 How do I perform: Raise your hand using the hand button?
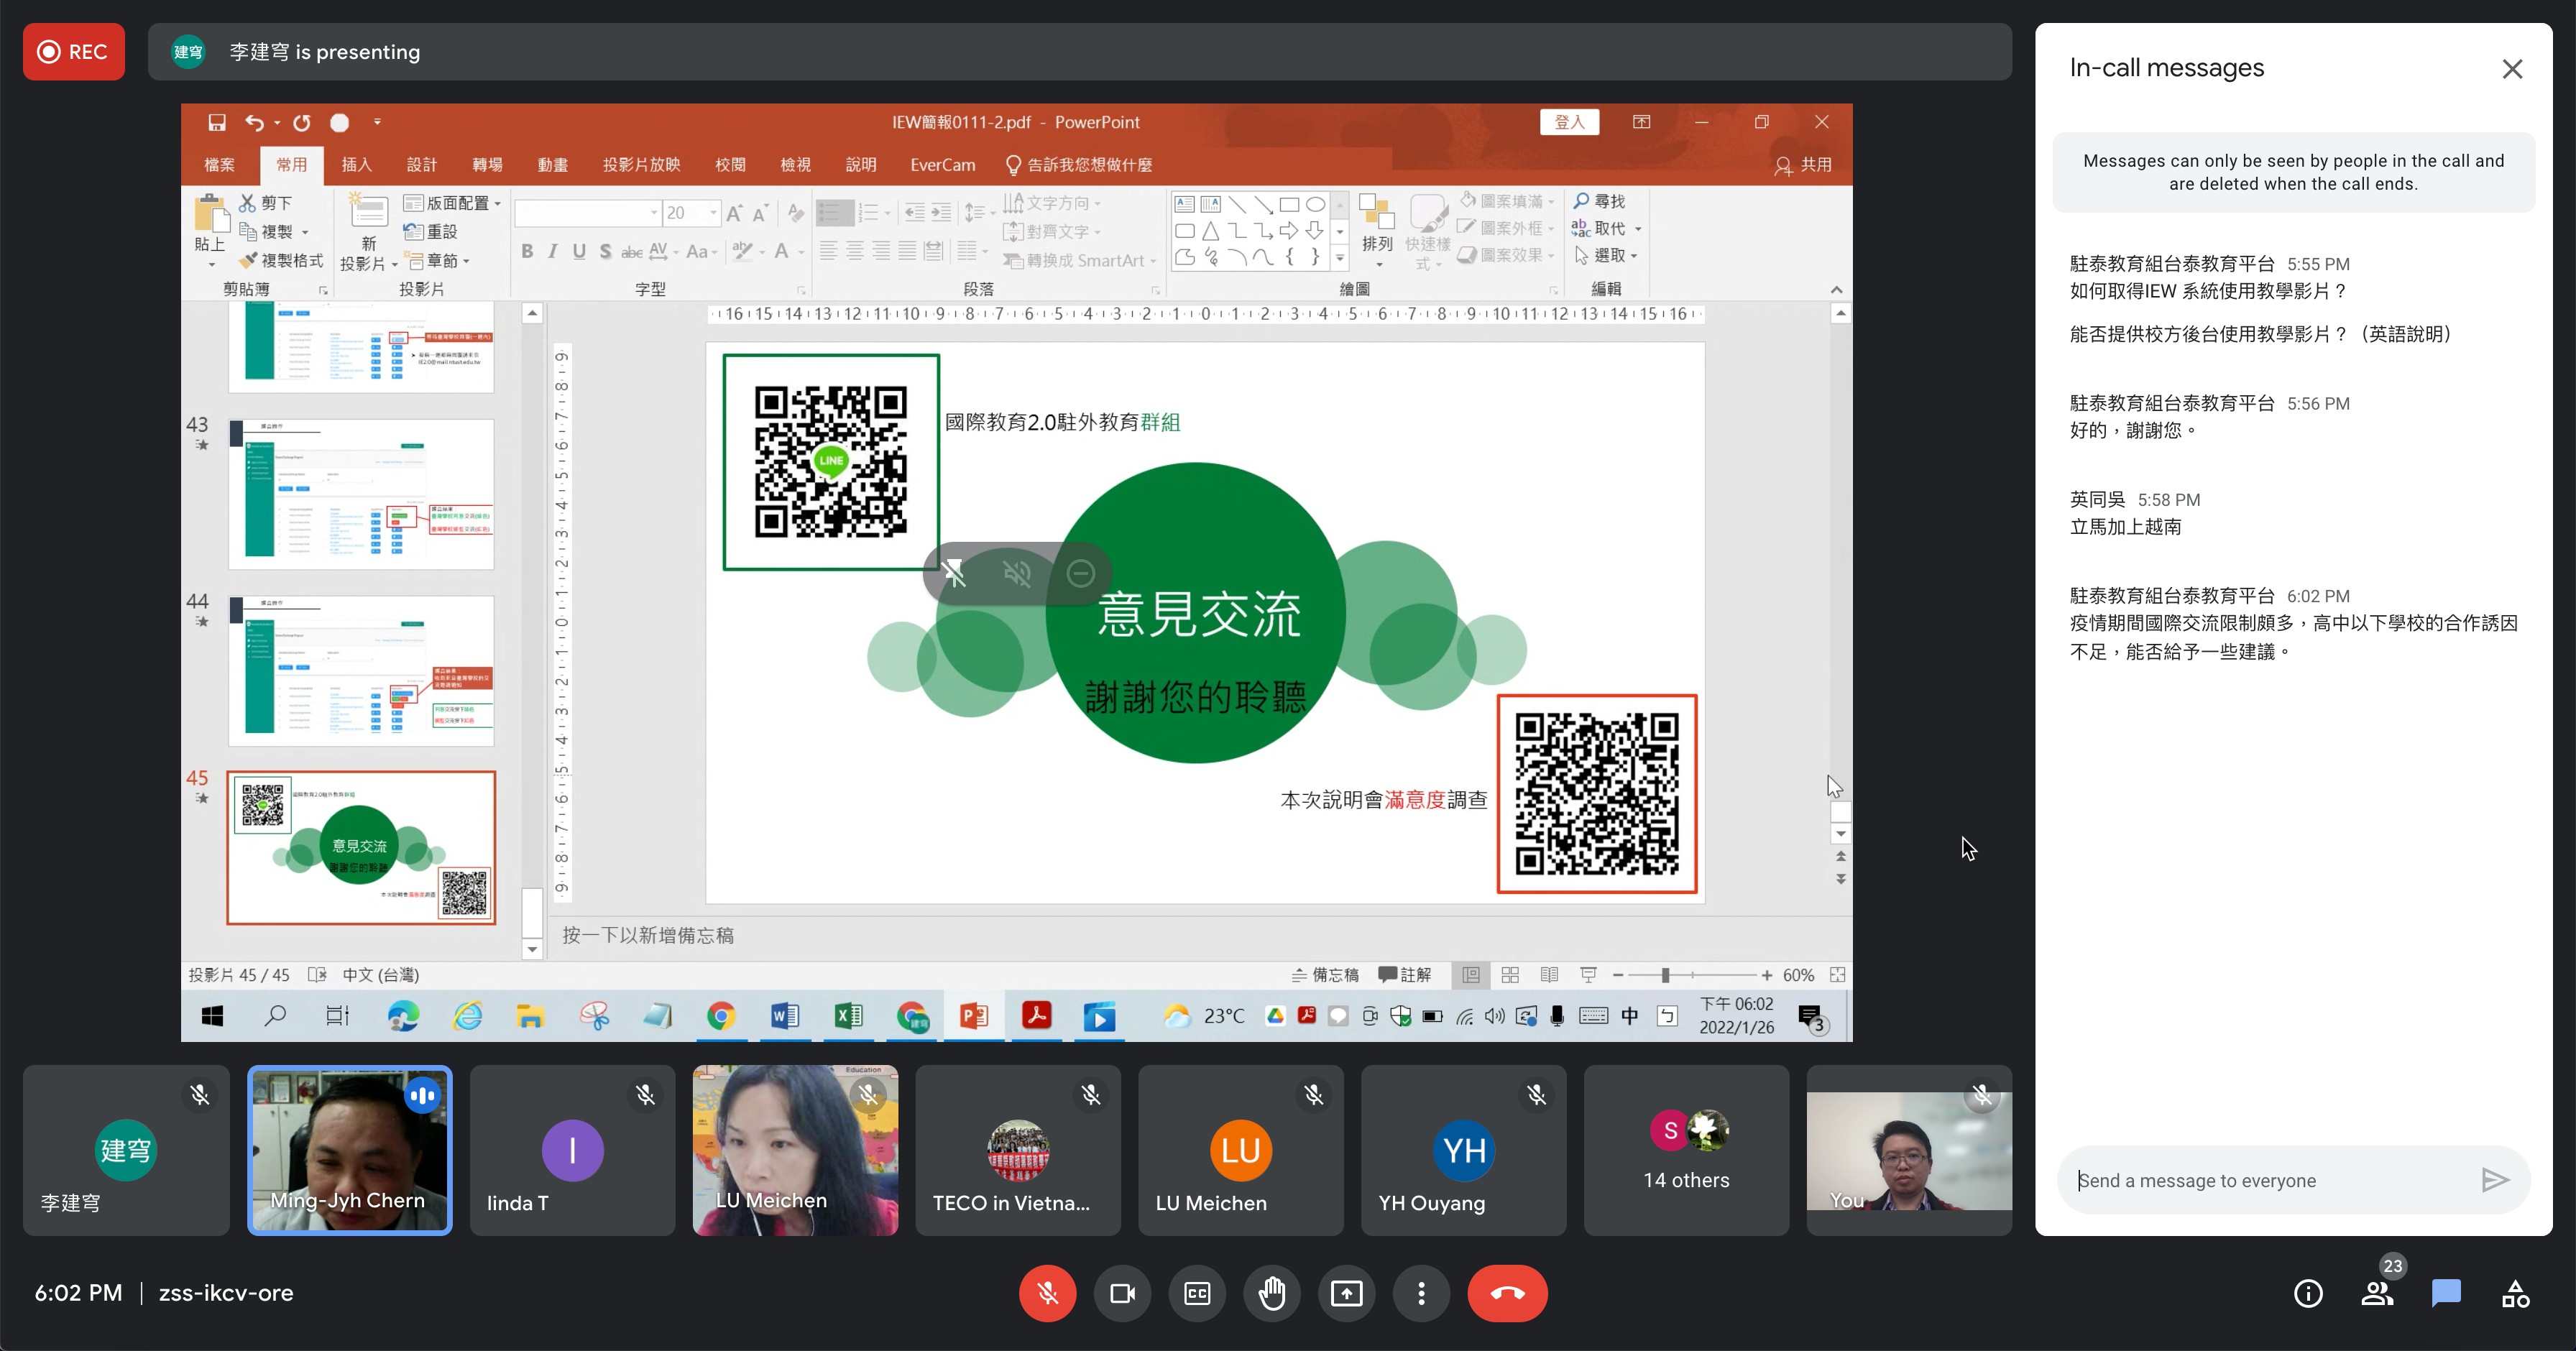[x=1272, y=1293]
